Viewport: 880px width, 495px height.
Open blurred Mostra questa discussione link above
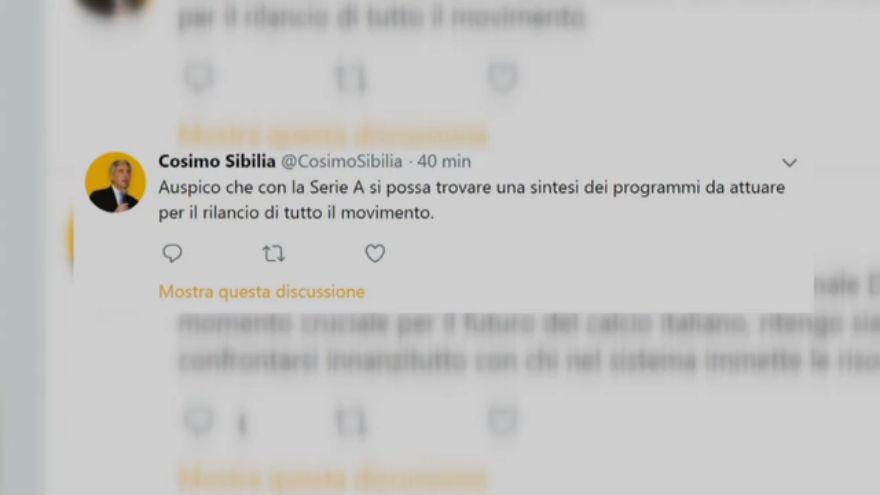tap(333, 135)
